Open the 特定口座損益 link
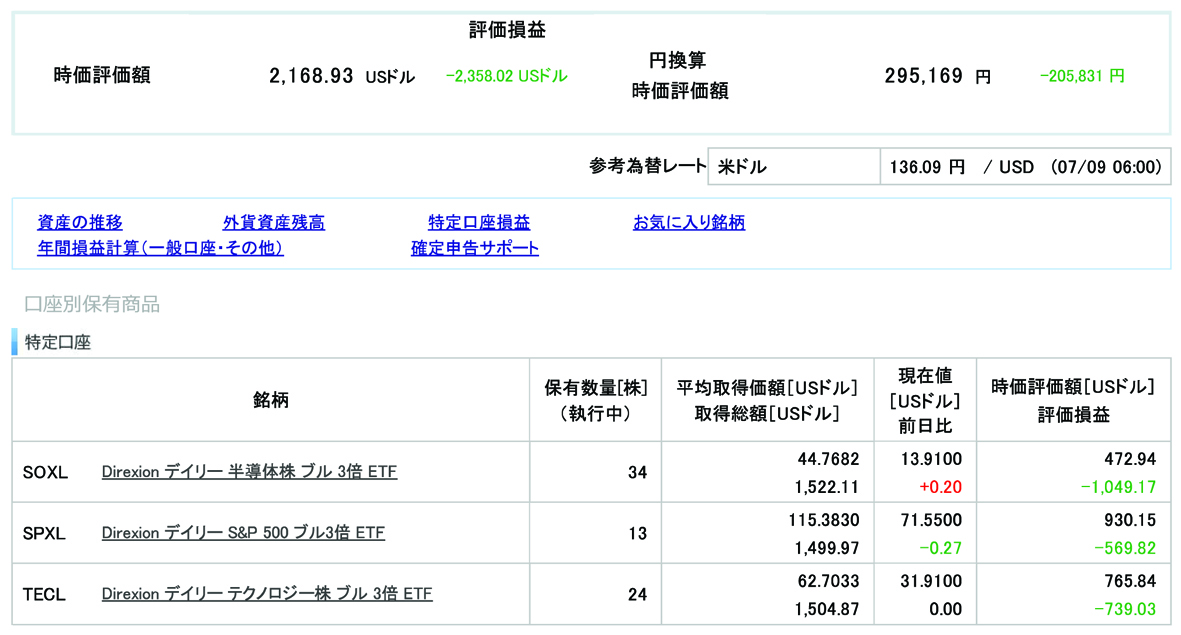Image resolution: width=1181 pixels, height=635 pixels. (x=479, y=222)
